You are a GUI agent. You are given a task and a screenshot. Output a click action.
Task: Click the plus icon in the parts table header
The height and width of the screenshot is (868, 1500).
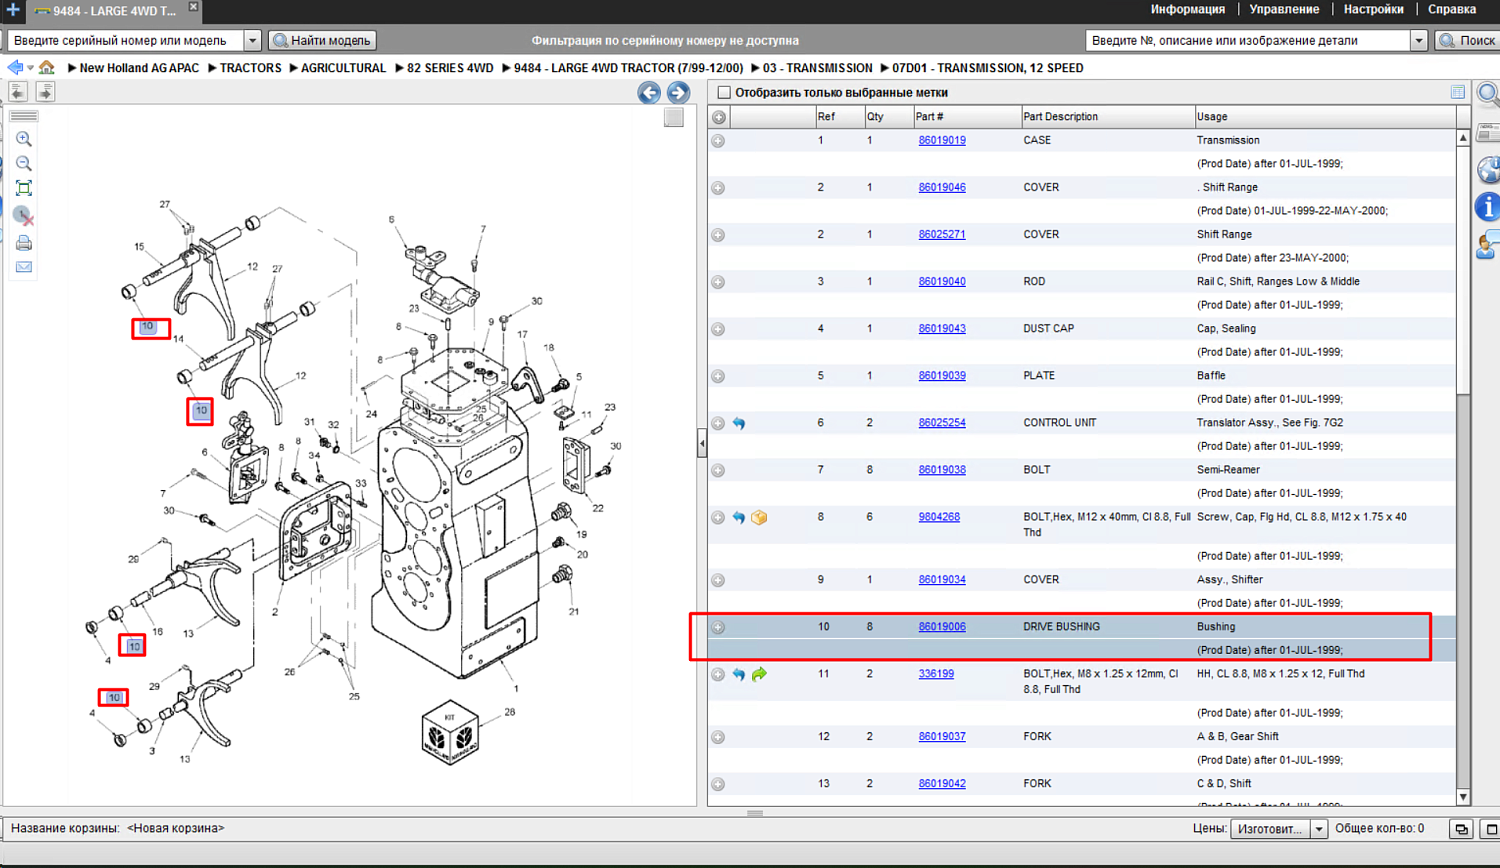719,117
